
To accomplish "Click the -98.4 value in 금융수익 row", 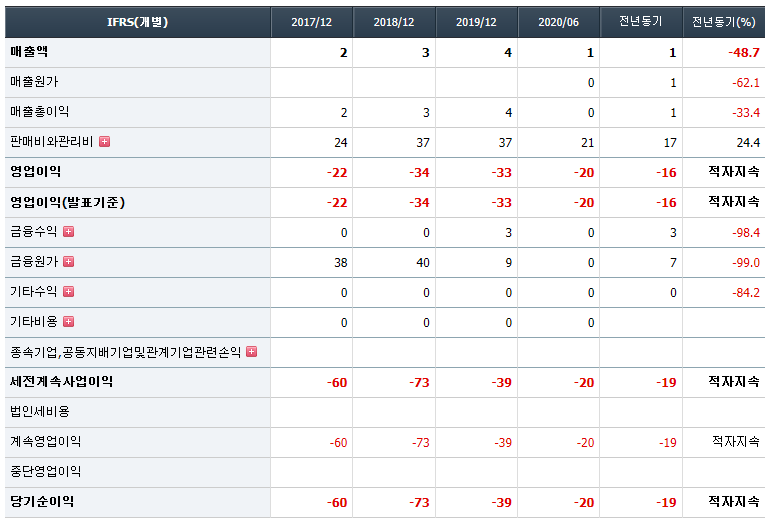I will 746,233.
